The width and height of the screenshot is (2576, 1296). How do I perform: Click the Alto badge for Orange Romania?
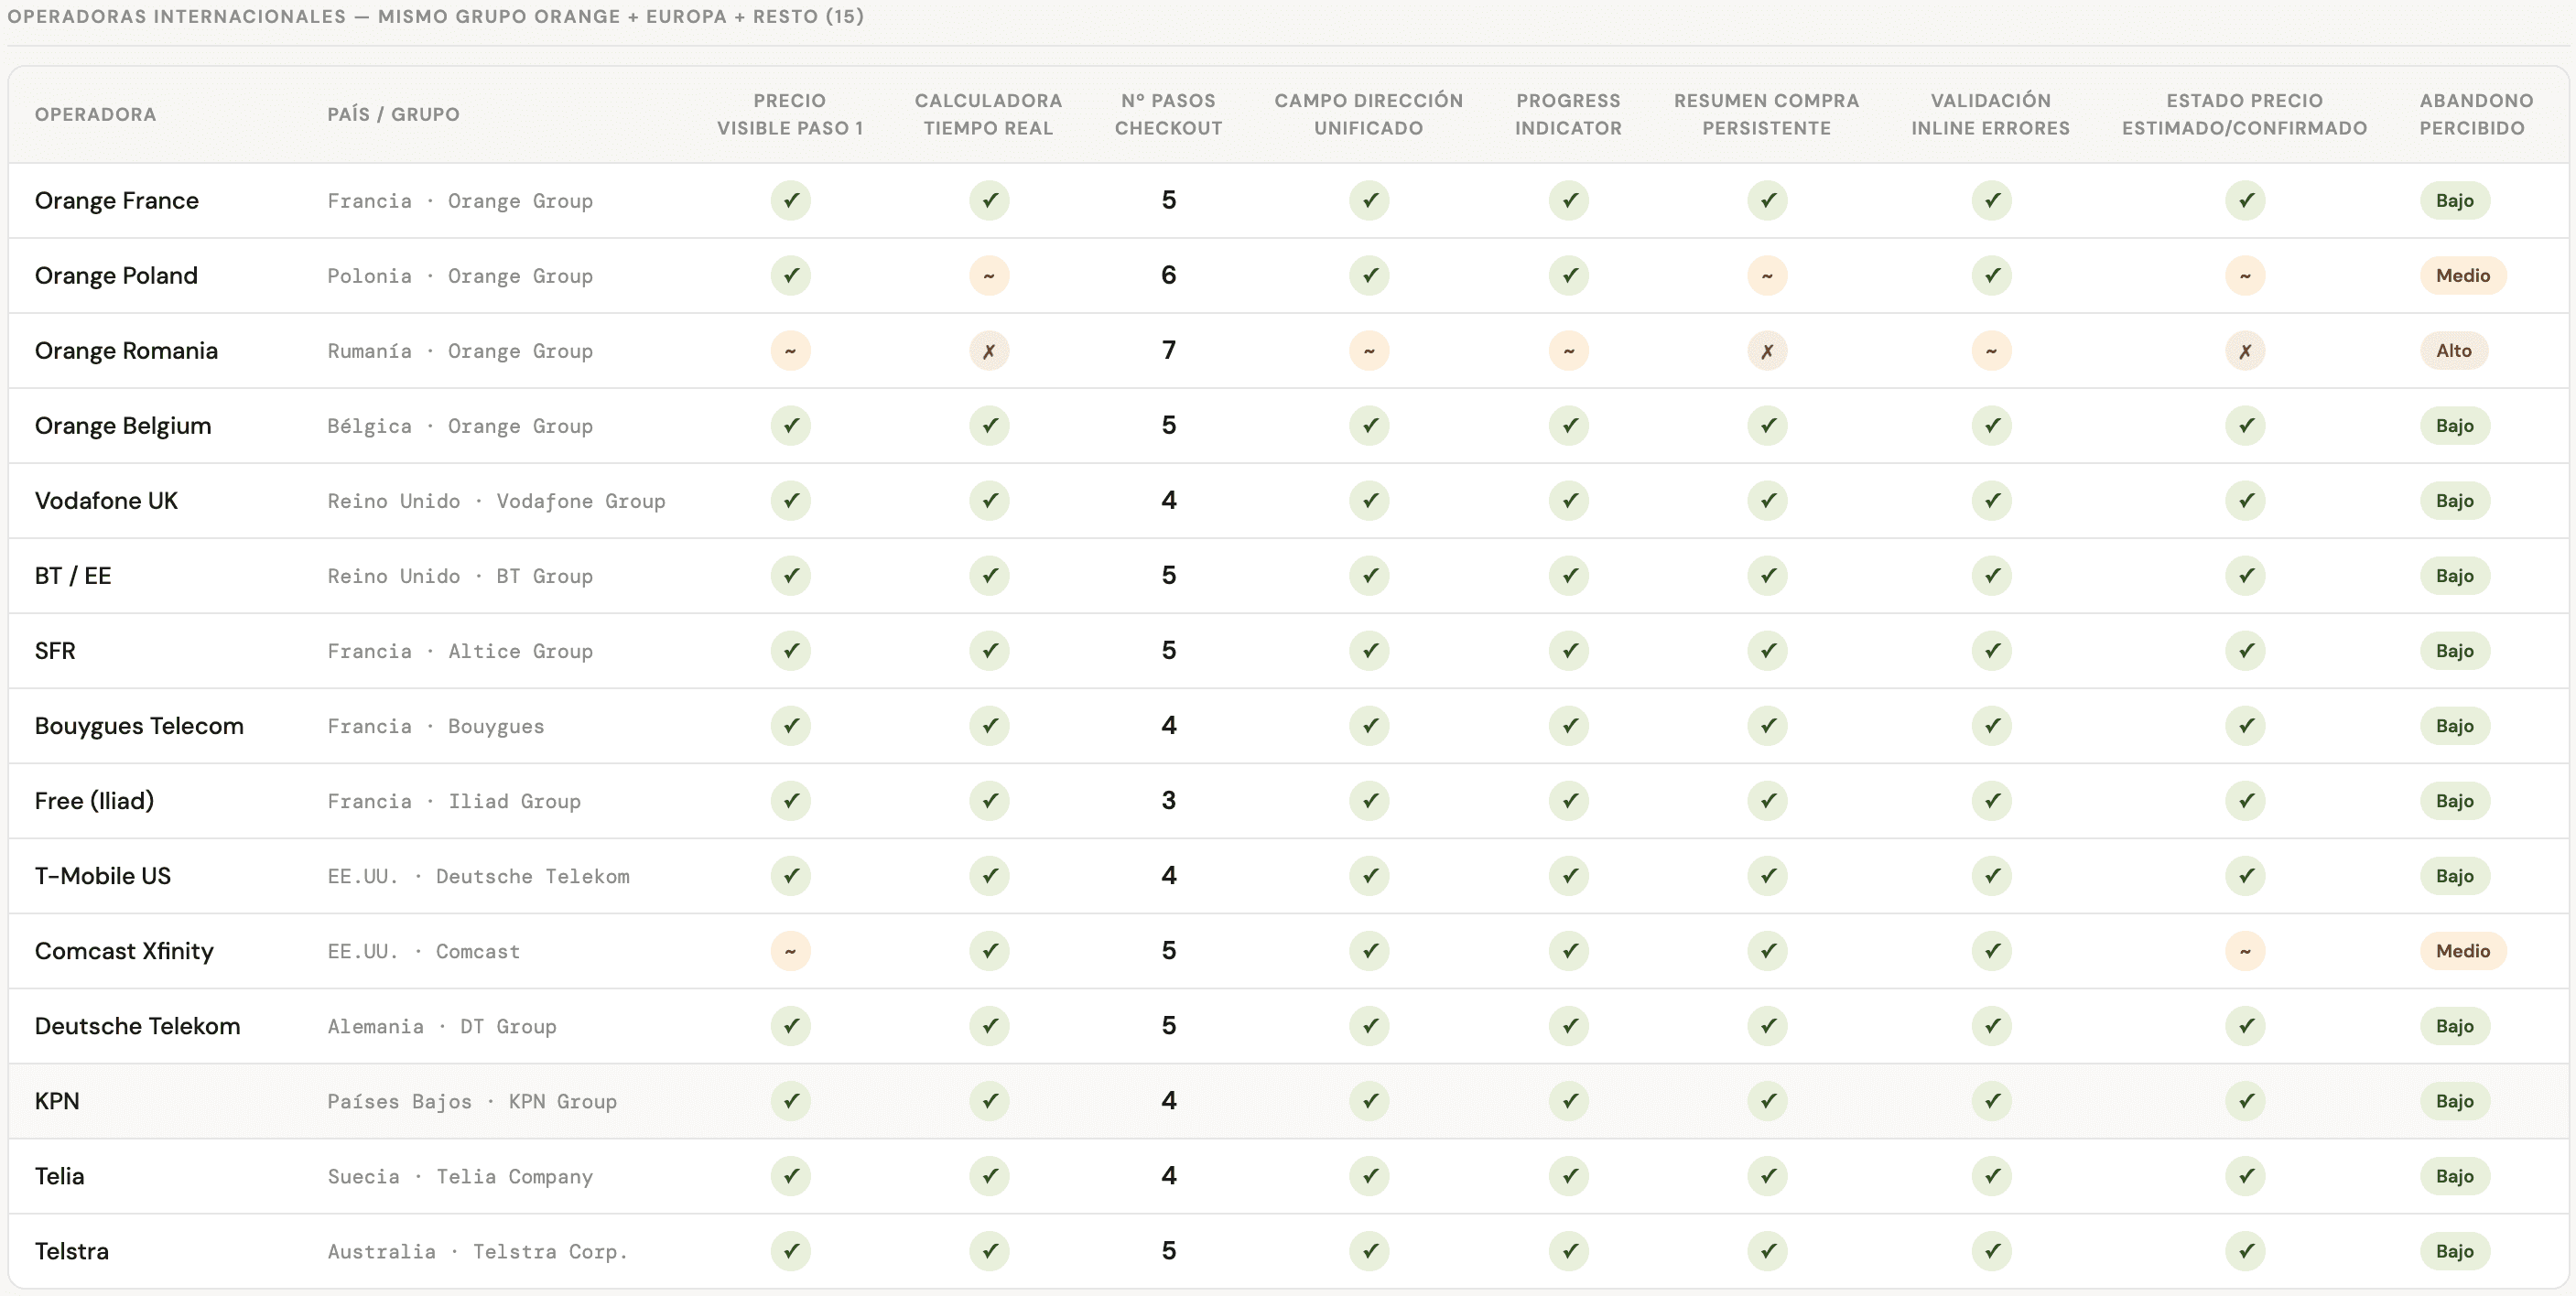point(2453,350)
